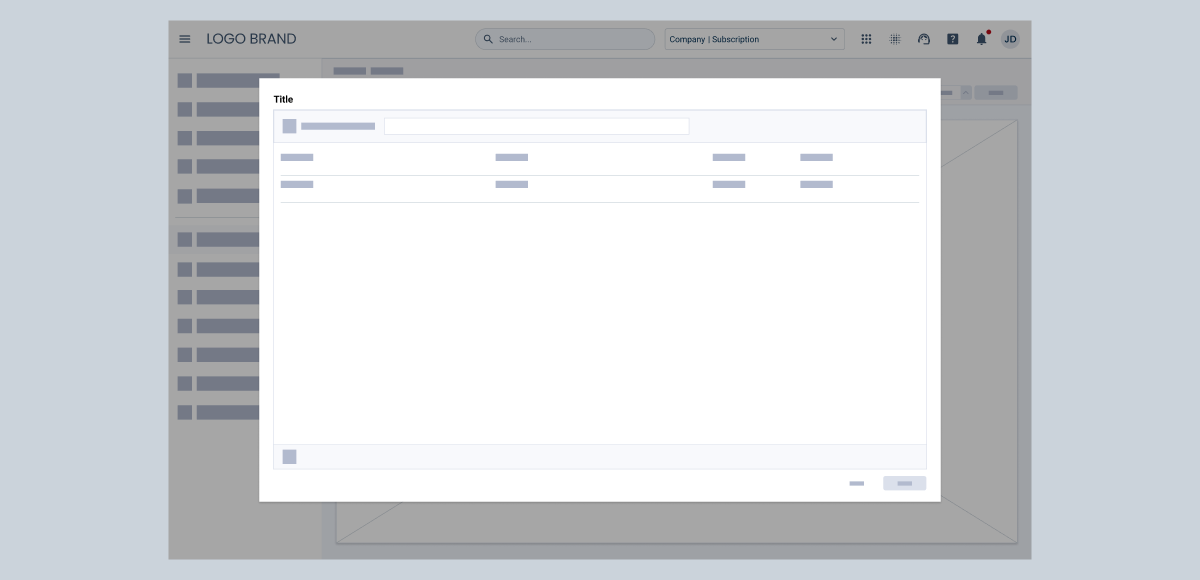Click the apps grid launcher icon
1200x580 pixels.
[866, 39]
